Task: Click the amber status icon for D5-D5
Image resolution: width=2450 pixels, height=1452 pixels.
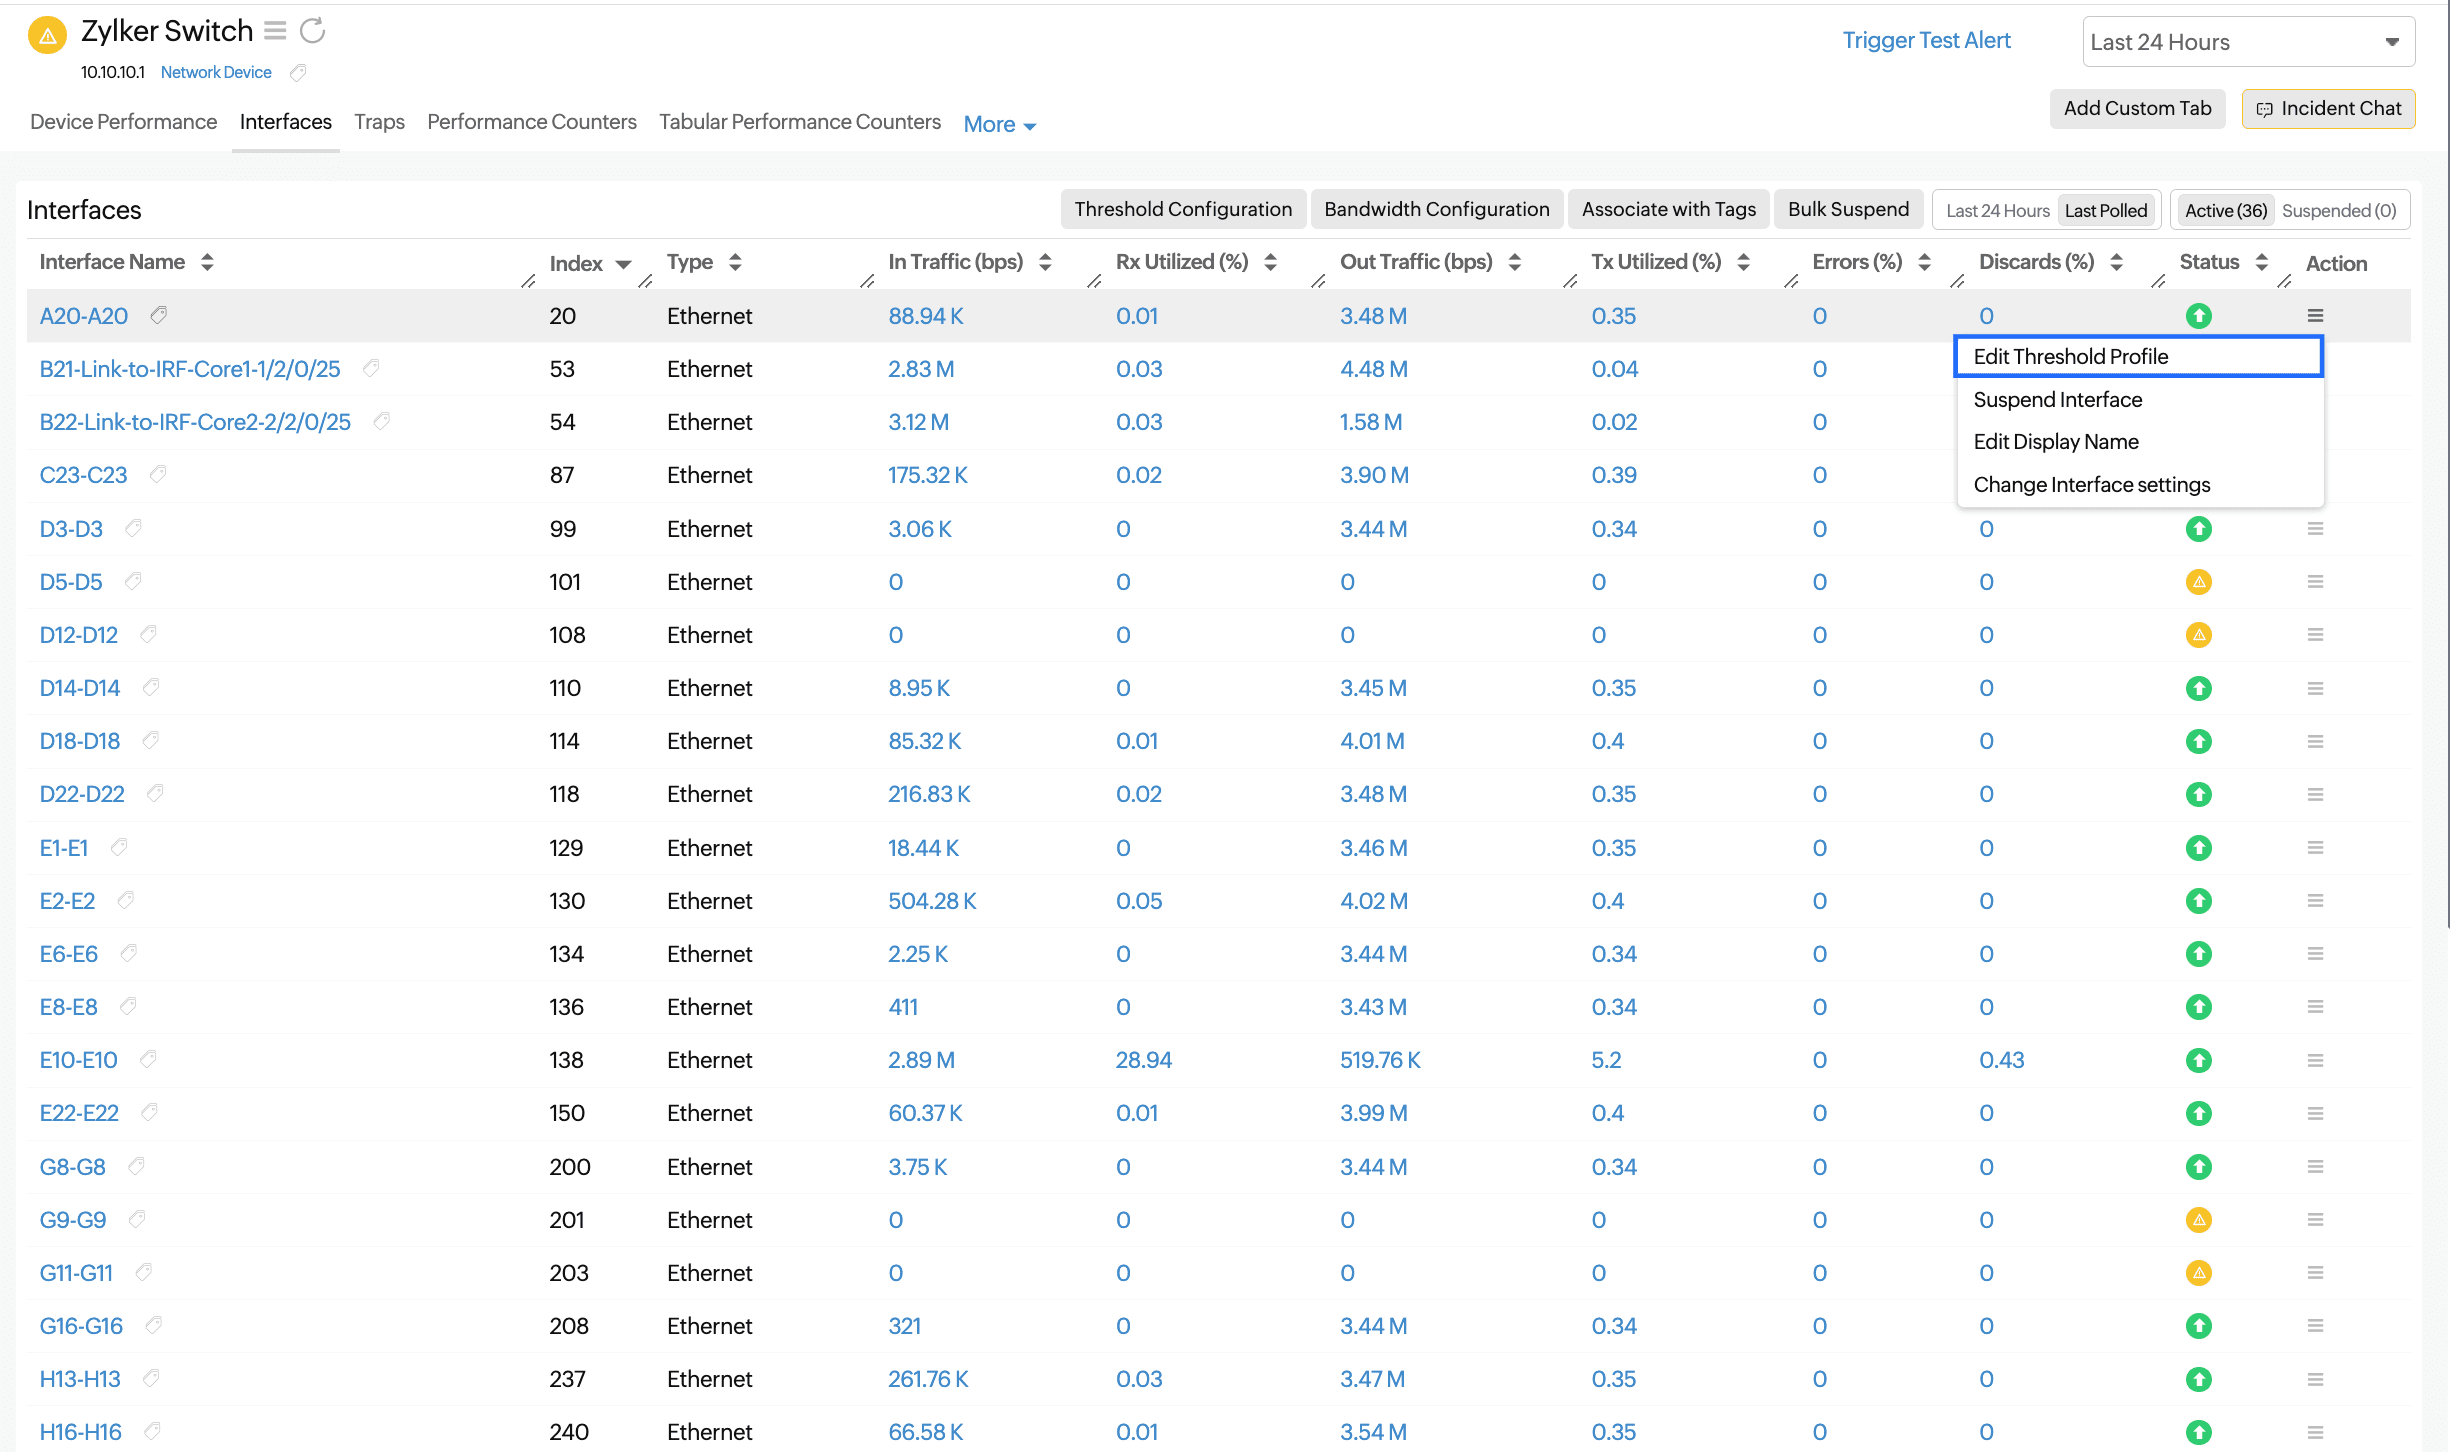Action: point(2198,579)
